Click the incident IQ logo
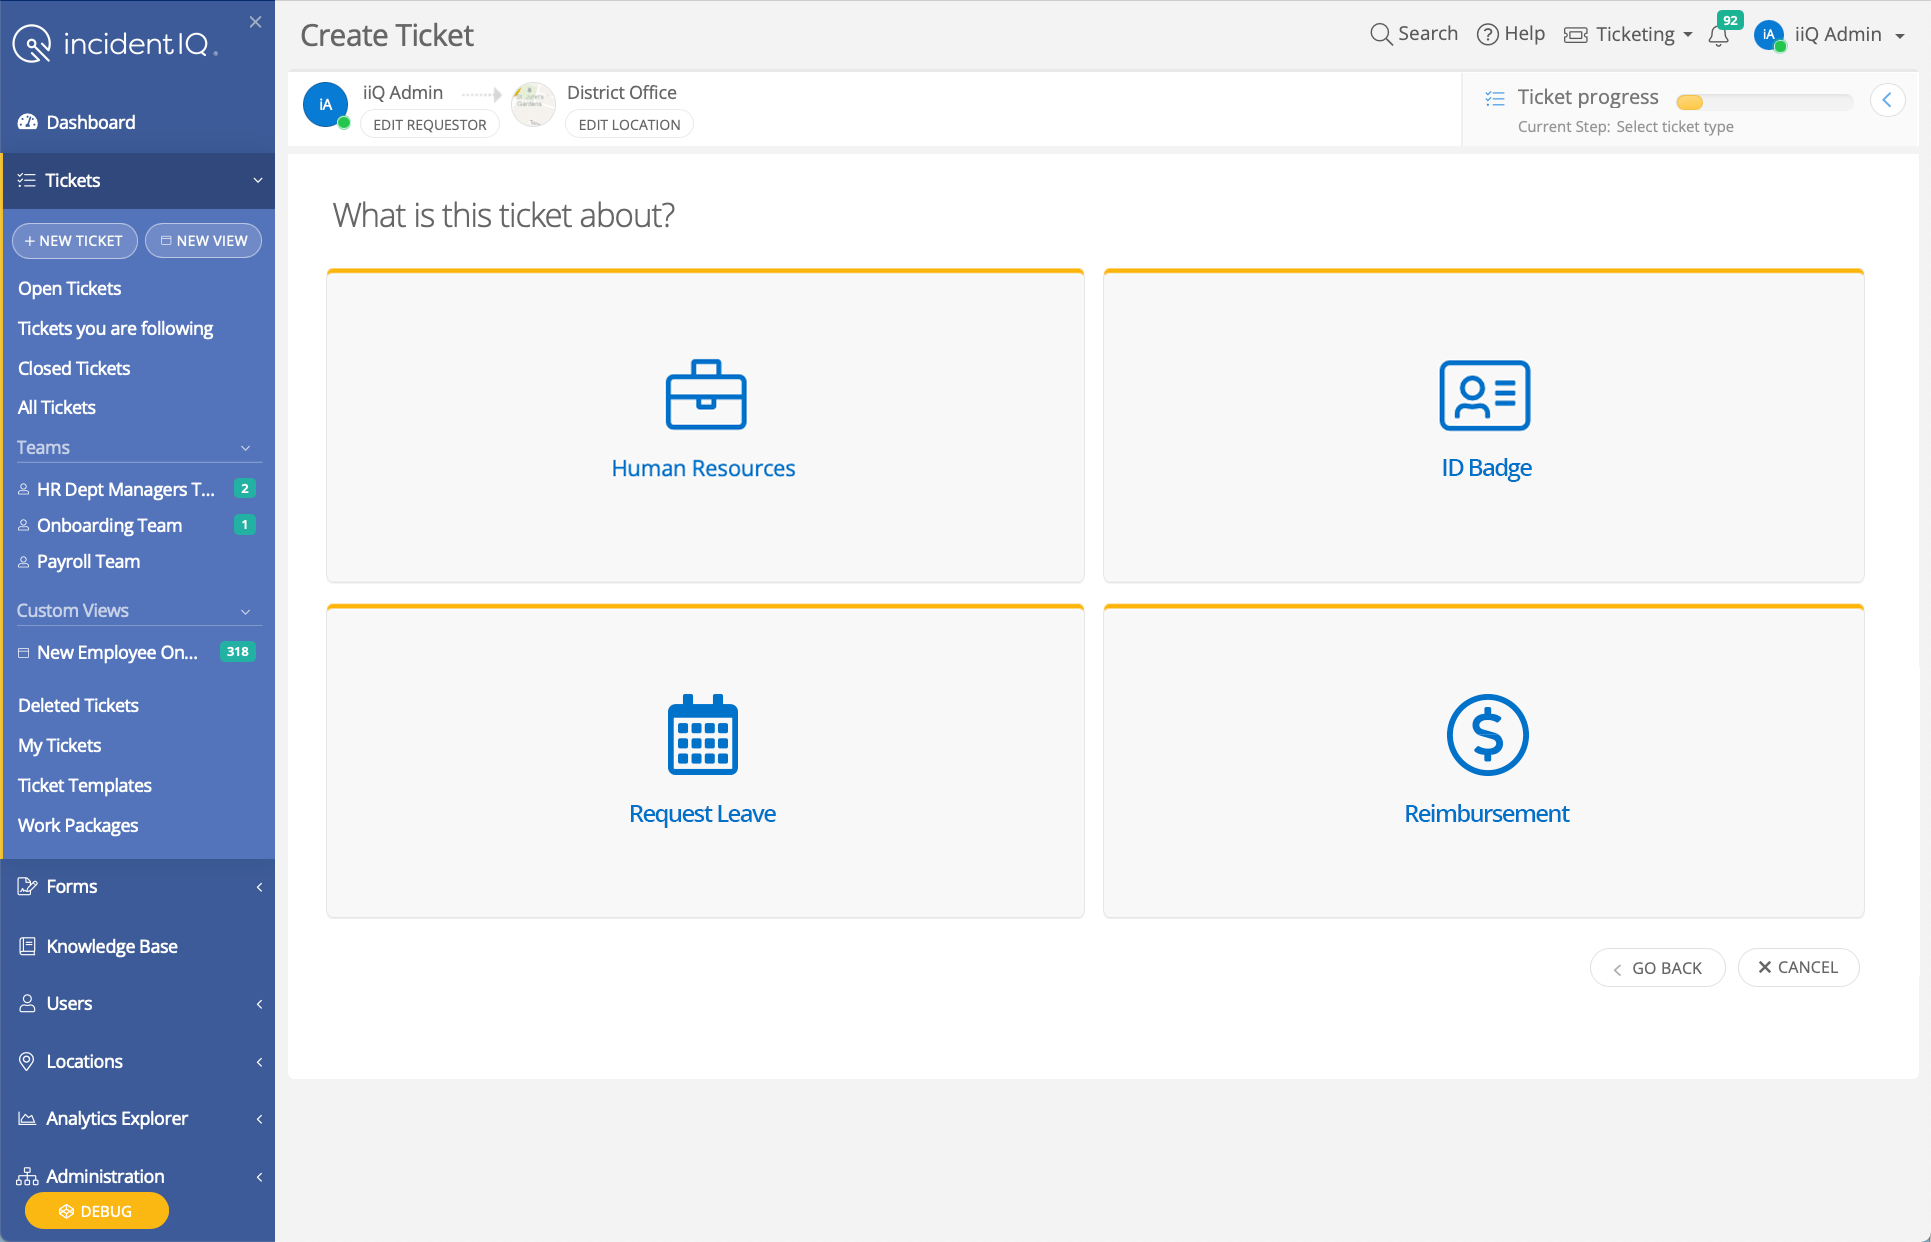The height and width of the screenshot is (1242, 1931). click(x=113, y=42)
